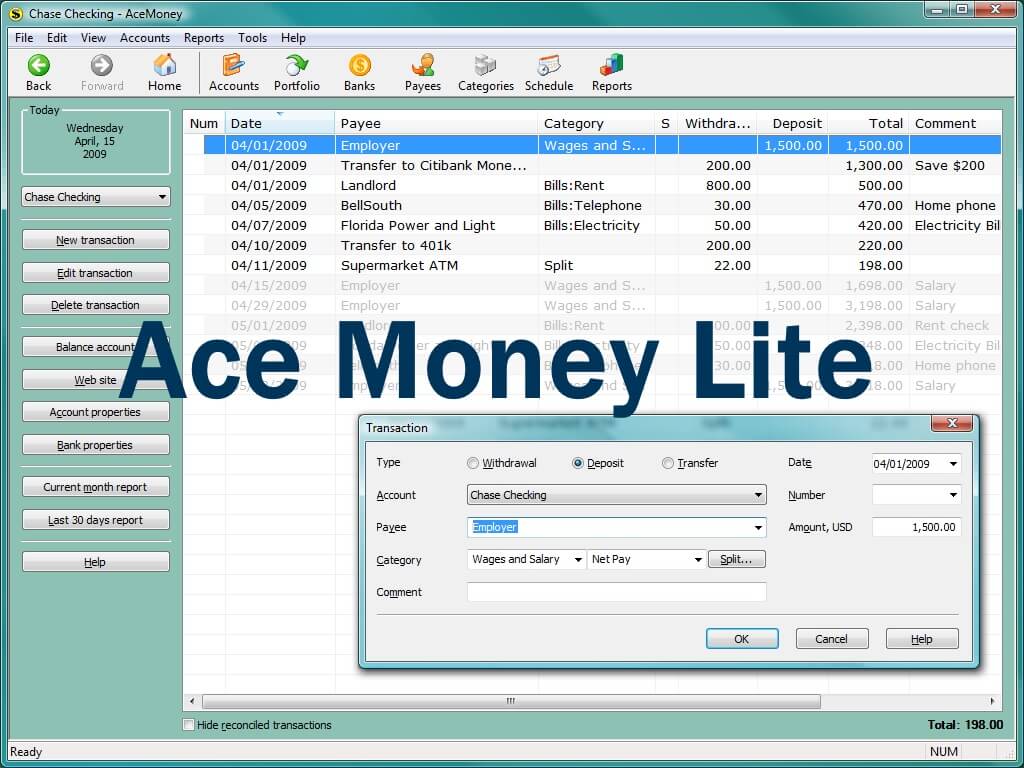Click the Account properties button
1024x768 pixels.
click(96, 411)
